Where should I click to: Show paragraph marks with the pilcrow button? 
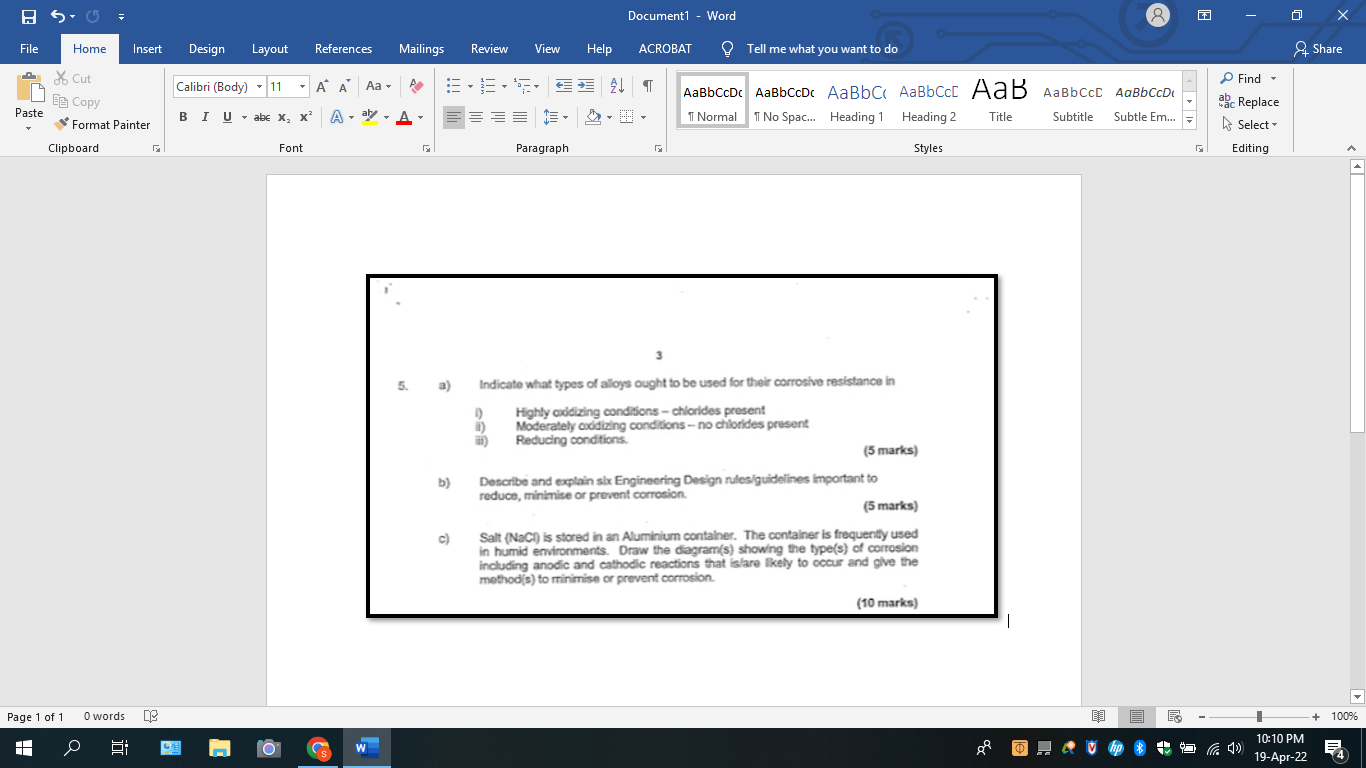click(647, 87)
